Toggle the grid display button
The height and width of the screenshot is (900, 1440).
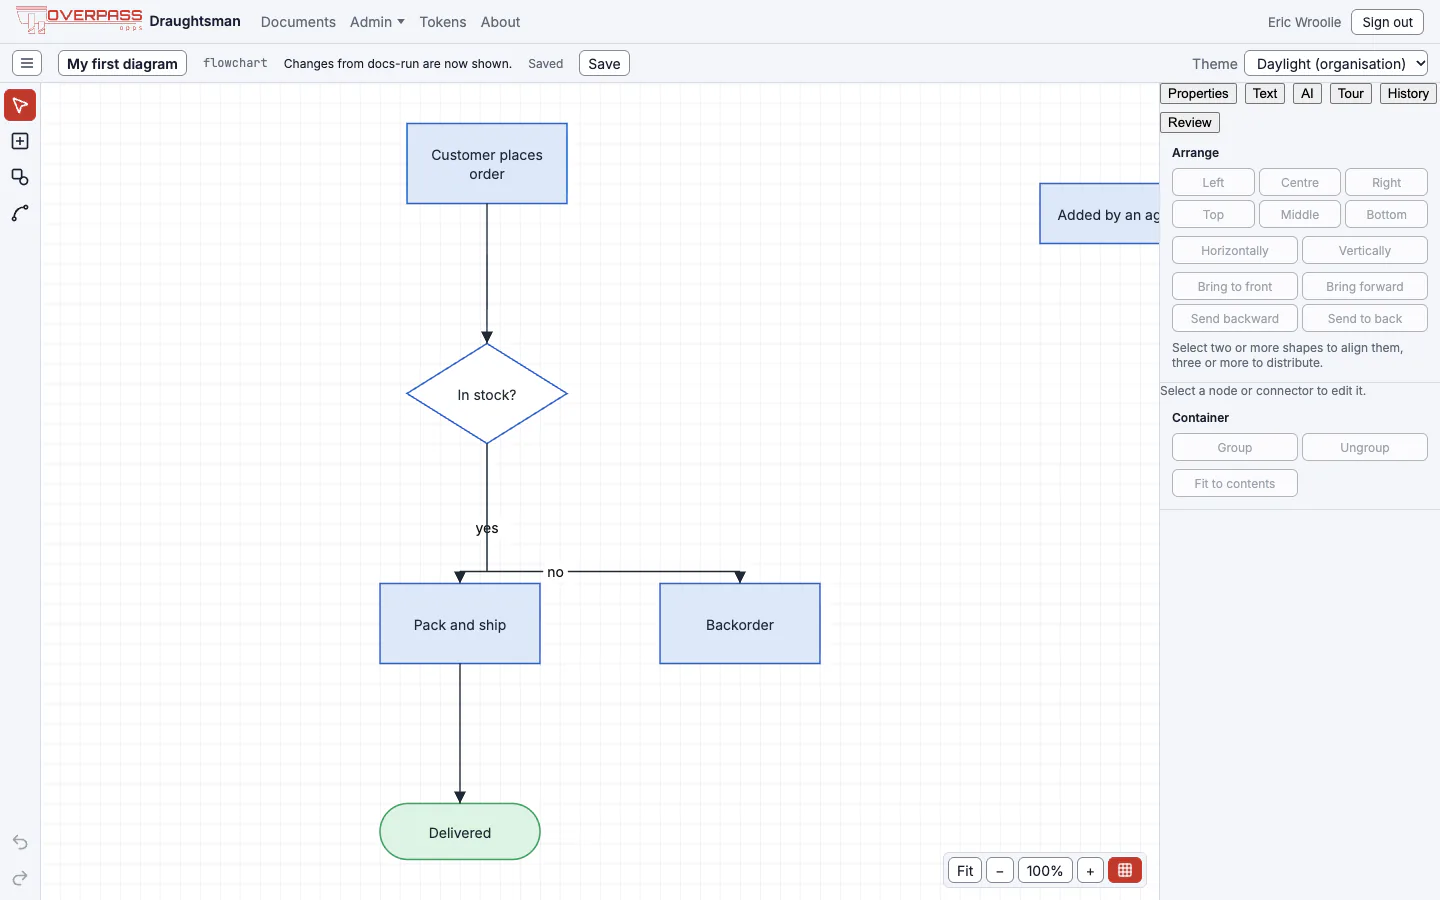point(1125,870)
